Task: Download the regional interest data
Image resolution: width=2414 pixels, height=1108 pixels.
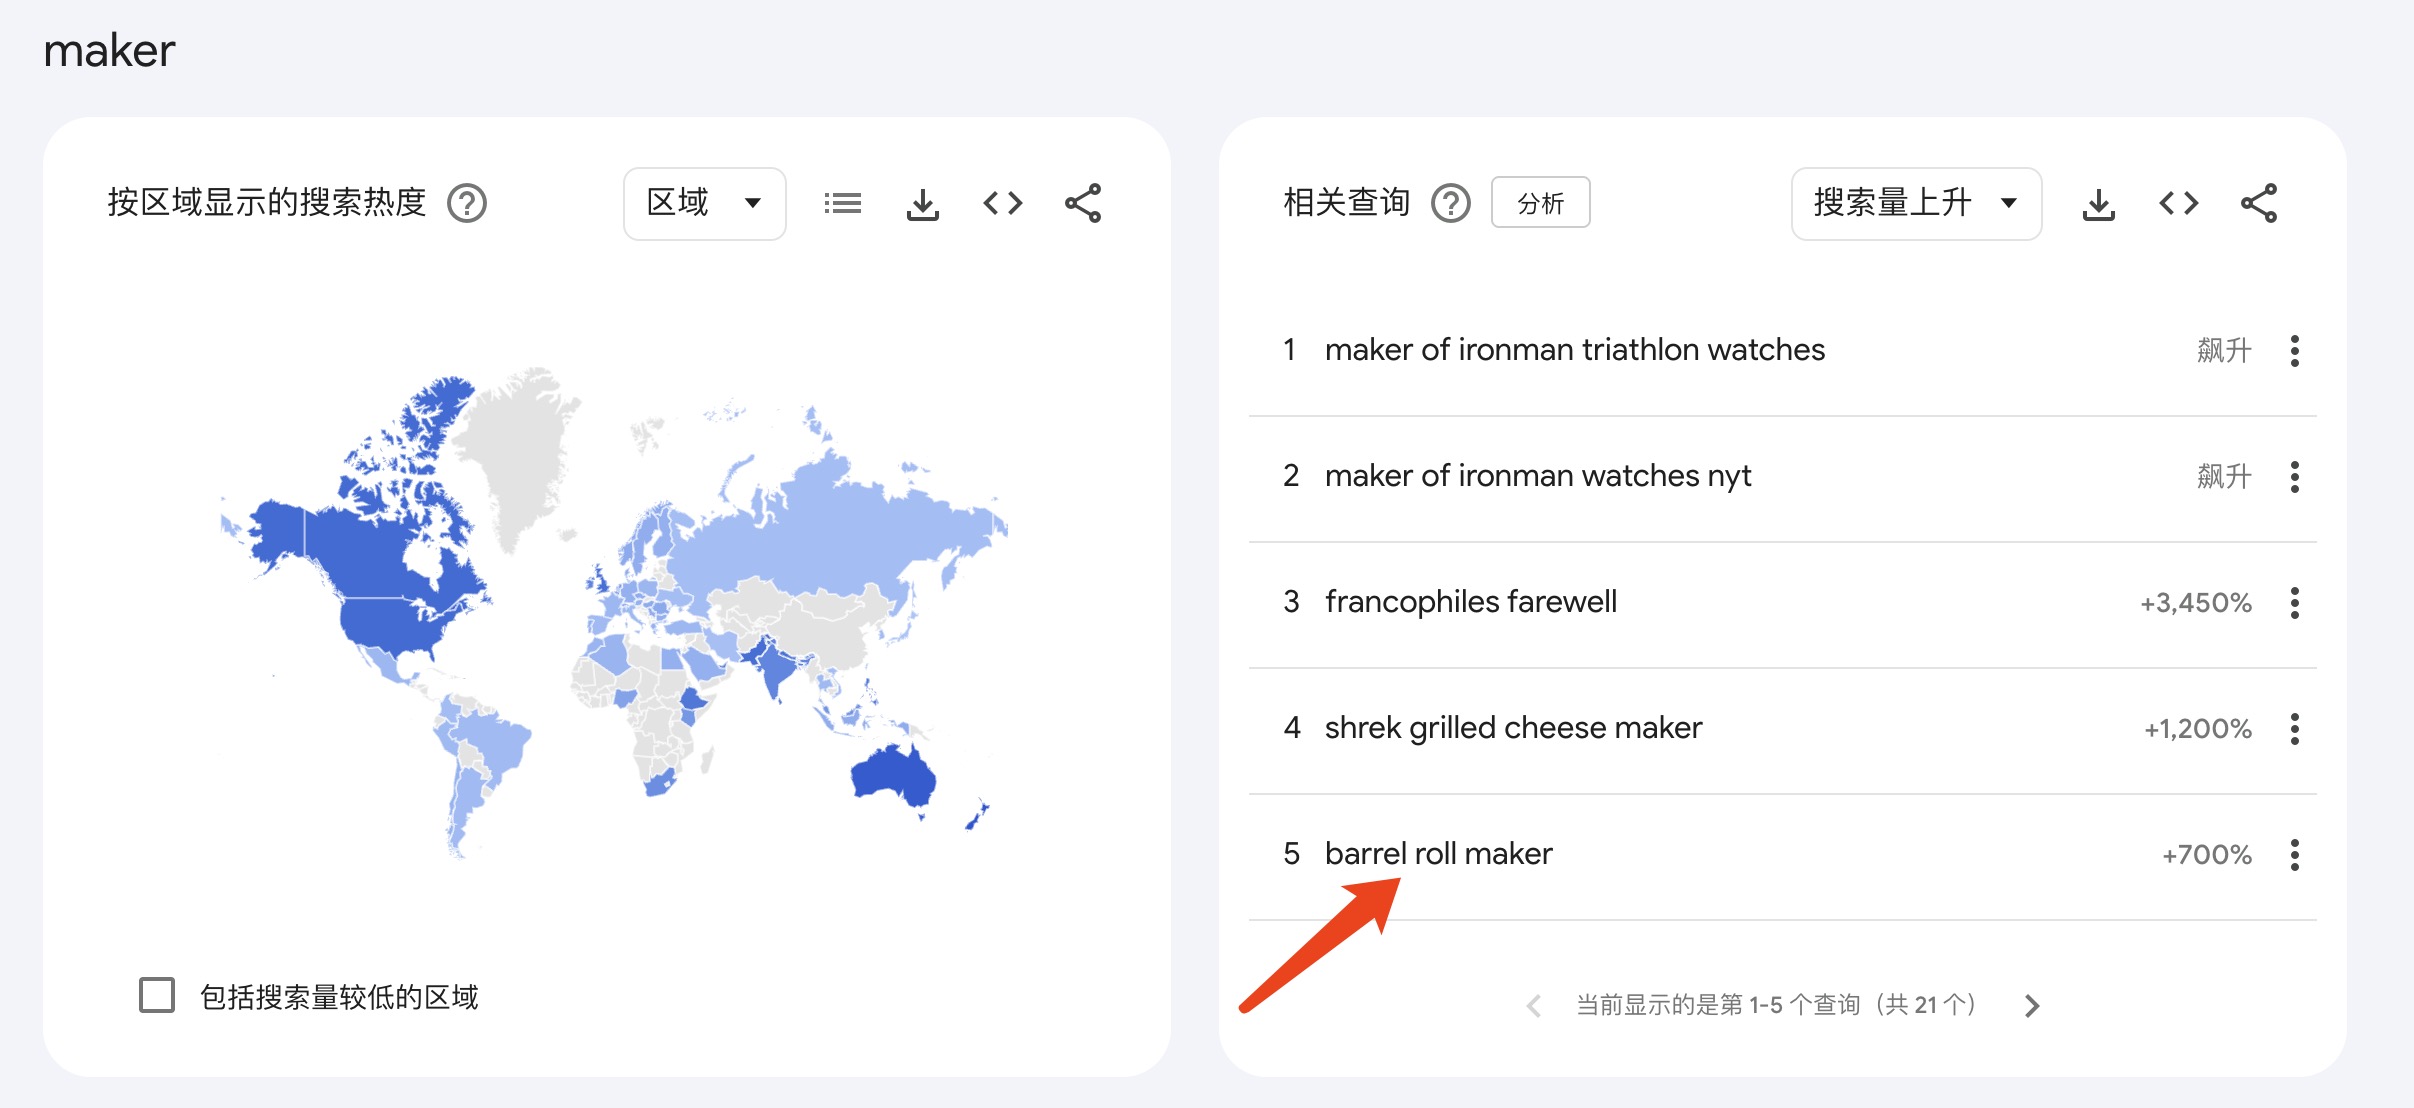Action: (x=922, y=204)
